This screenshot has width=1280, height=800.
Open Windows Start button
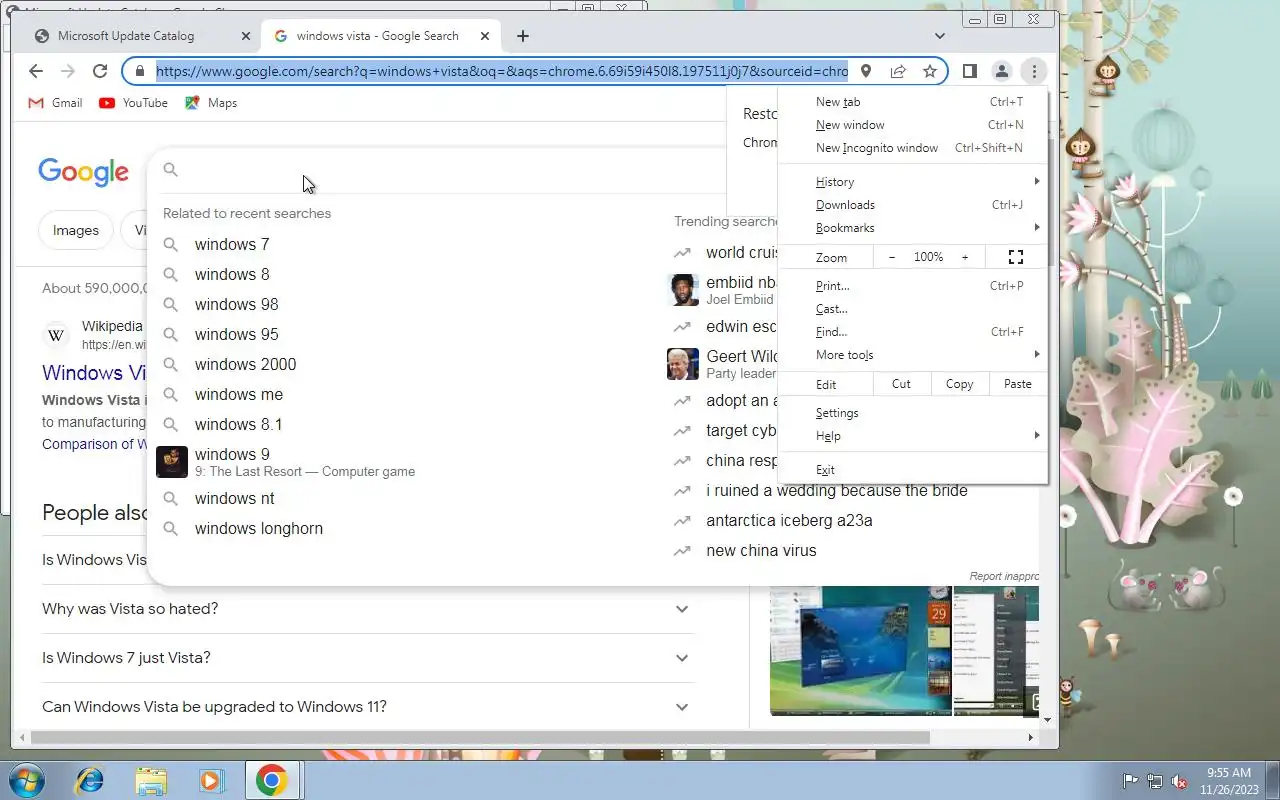(x=26, y=780)
